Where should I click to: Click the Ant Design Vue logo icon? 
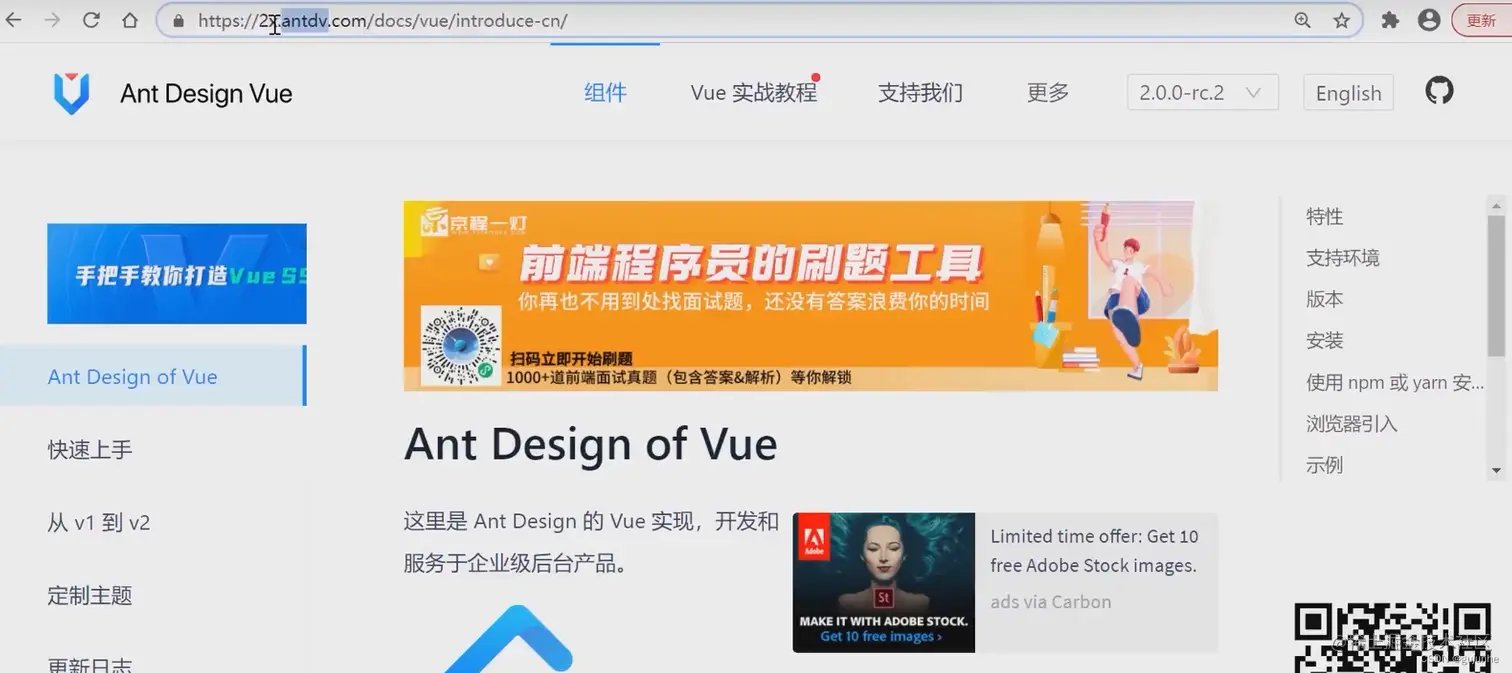(71, 93)
